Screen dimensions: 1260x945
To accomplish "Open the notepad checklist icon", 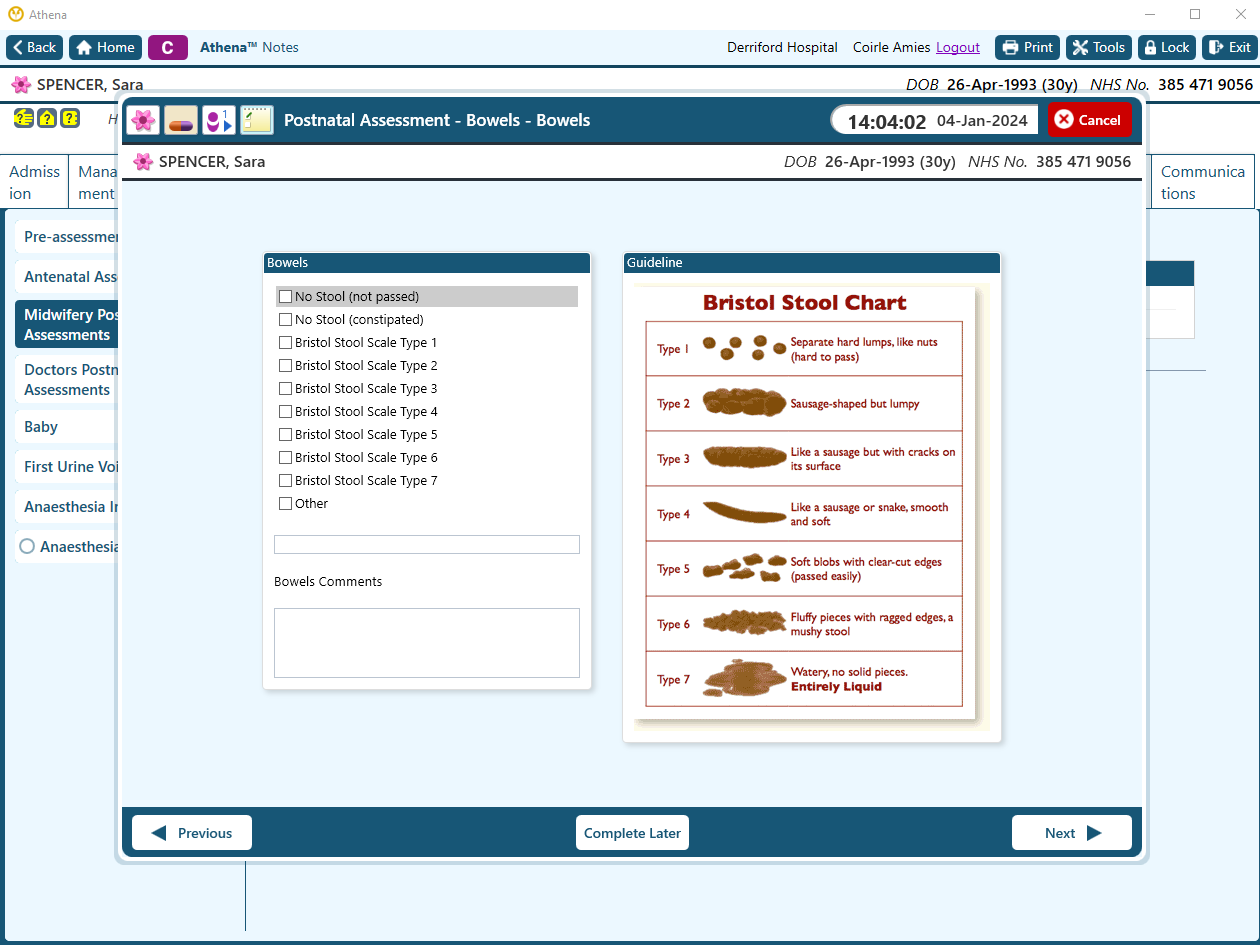I will pos(257,120).
